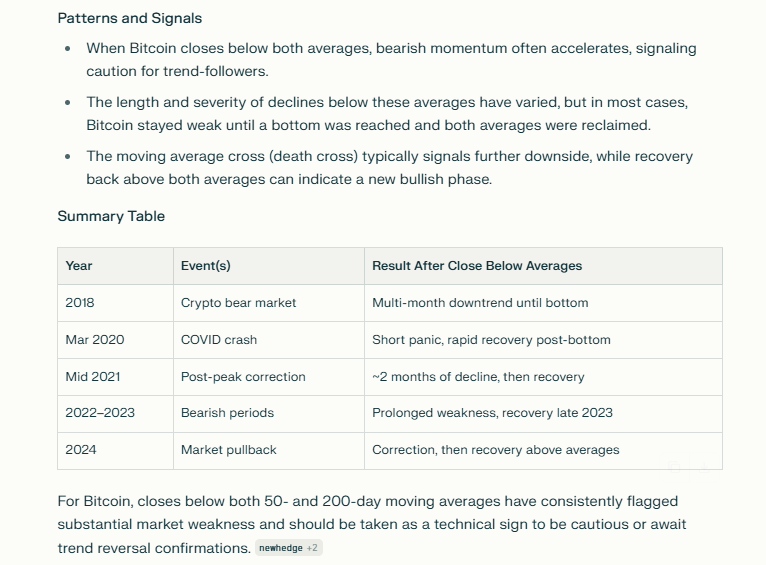766x565 pixels.
Task: Select the 2024 year cell
Action: (81, 450)
